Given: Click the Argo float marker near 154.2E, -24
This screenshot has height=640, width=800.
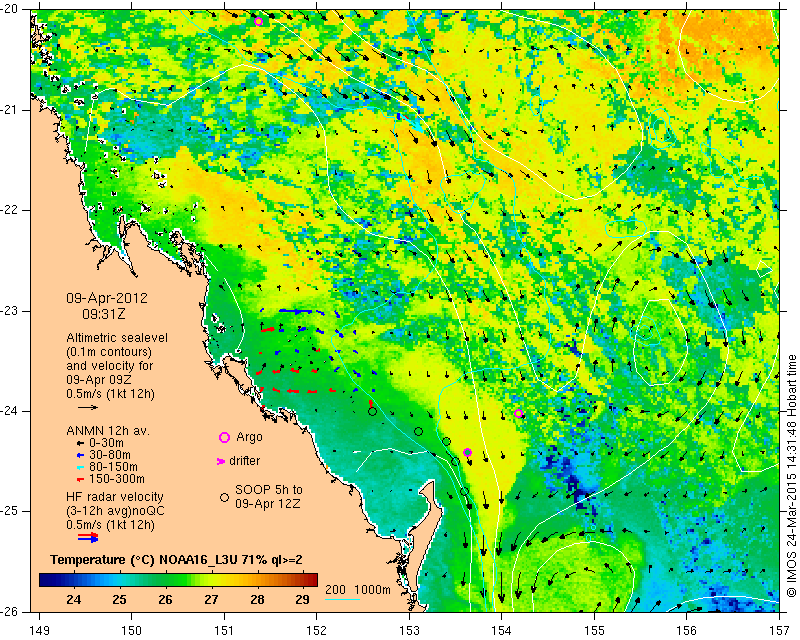Looking at the screenshot, I should [518, 413].
